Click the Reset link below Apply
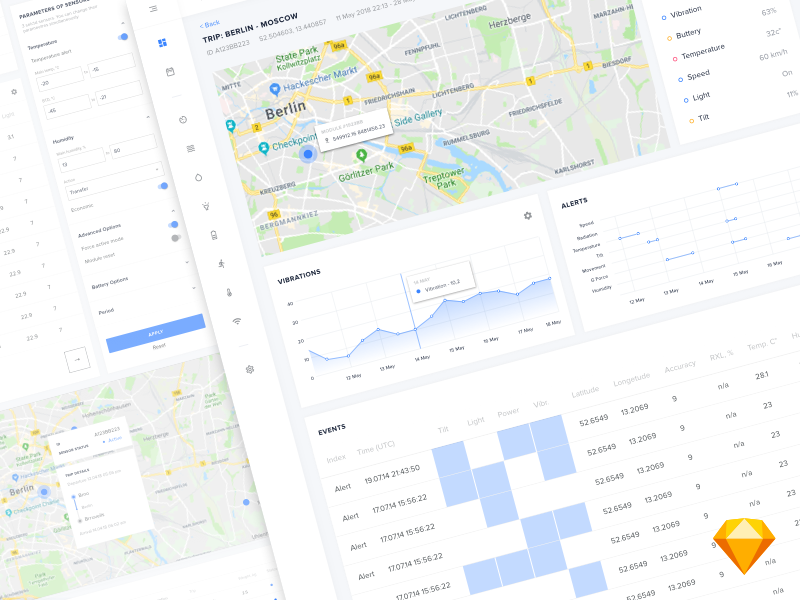800x600 pixels. pyautogui.click(x=159, y=346)
